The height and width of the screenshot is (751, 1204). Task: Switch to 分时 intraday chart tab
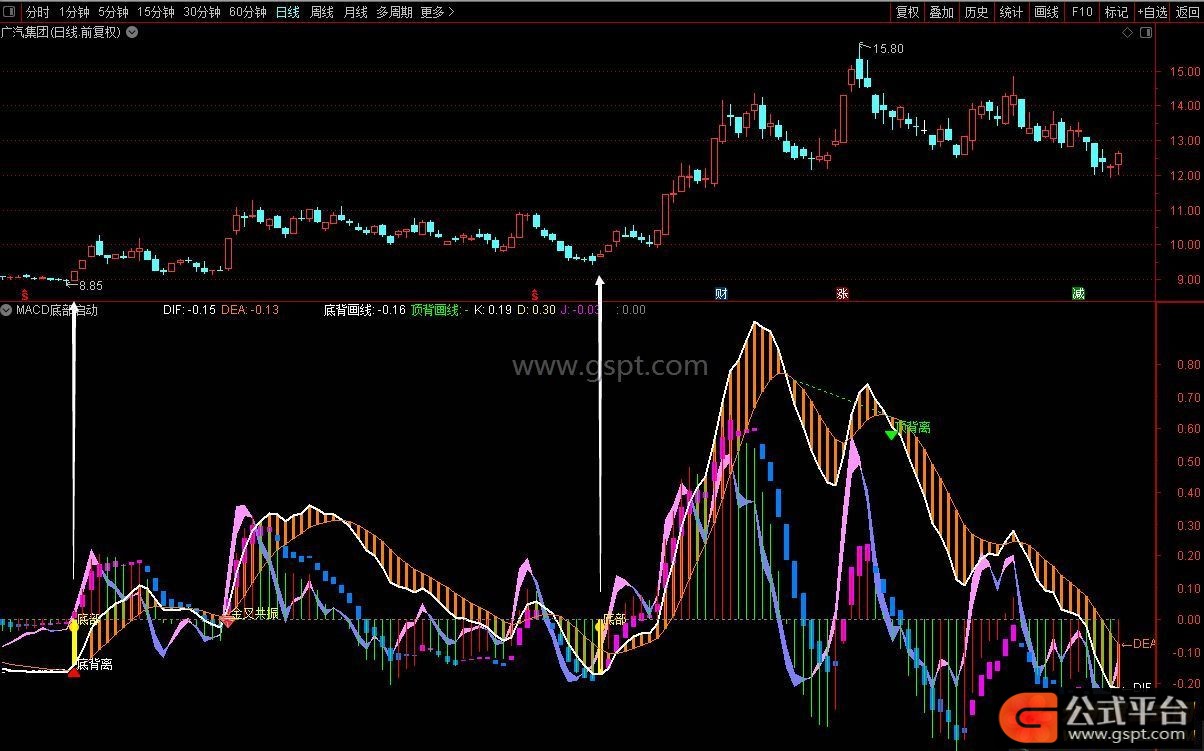click(x=37, y=12)
